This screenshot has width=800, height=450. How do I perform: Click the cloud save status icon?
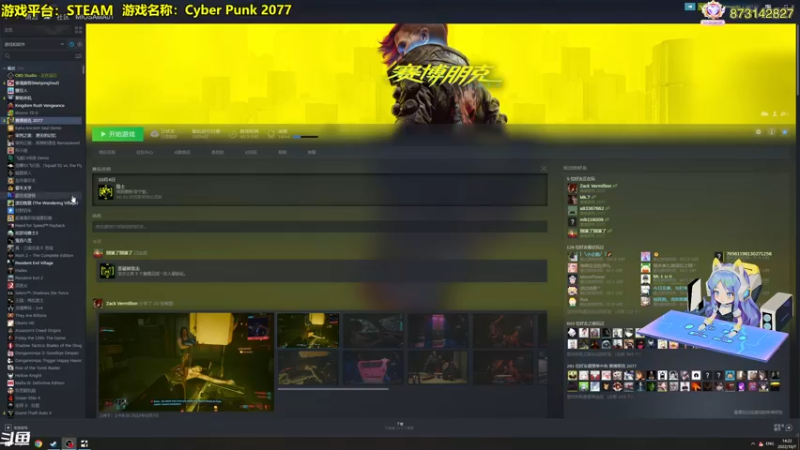coord(154,134)
